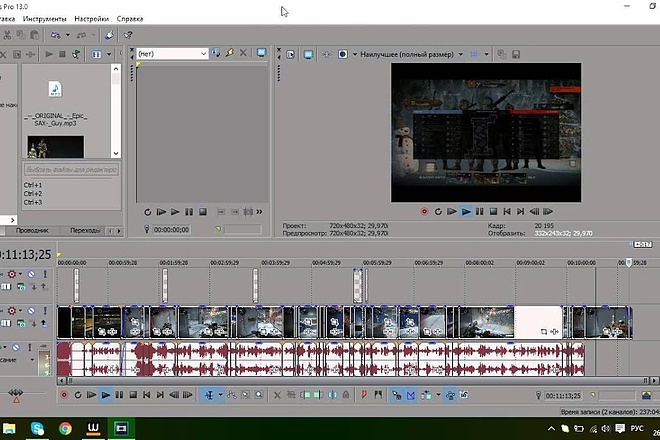660x440 pixels.
Task: Click the Views button in Project Media
Action: (96, 54)
